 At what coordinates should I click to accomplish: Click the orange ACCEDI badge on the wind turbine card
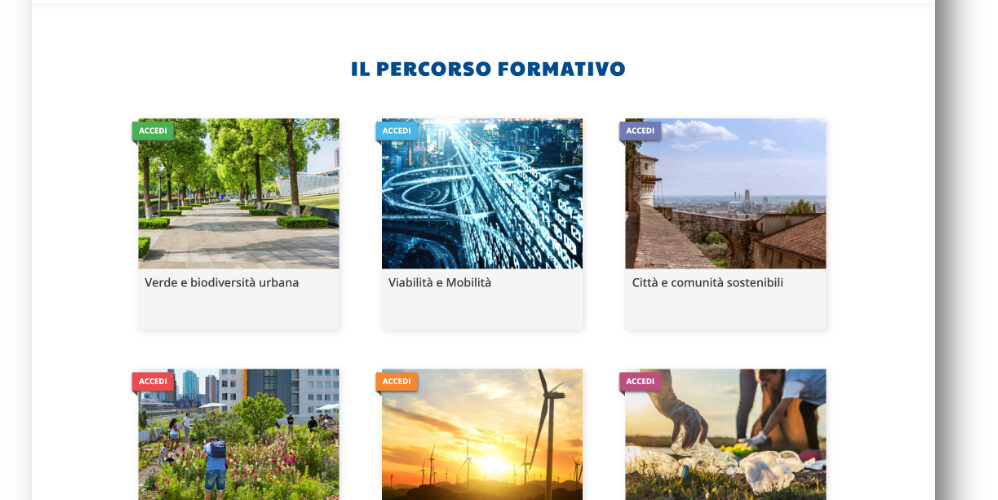397,382
